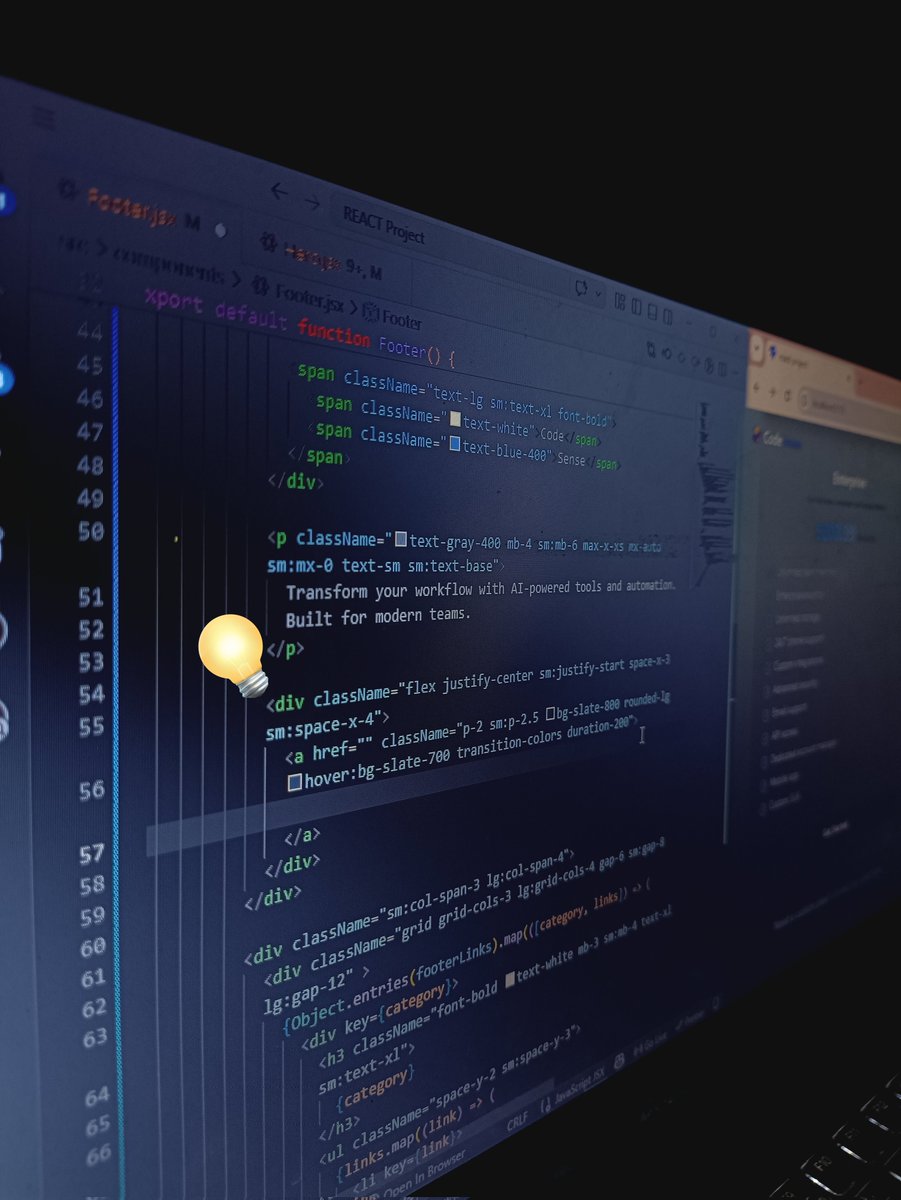The height and width of the screenshot is (1200, 901).
Task: Expand the chevron beside the Copilot title icon
Action: (599, 293)
